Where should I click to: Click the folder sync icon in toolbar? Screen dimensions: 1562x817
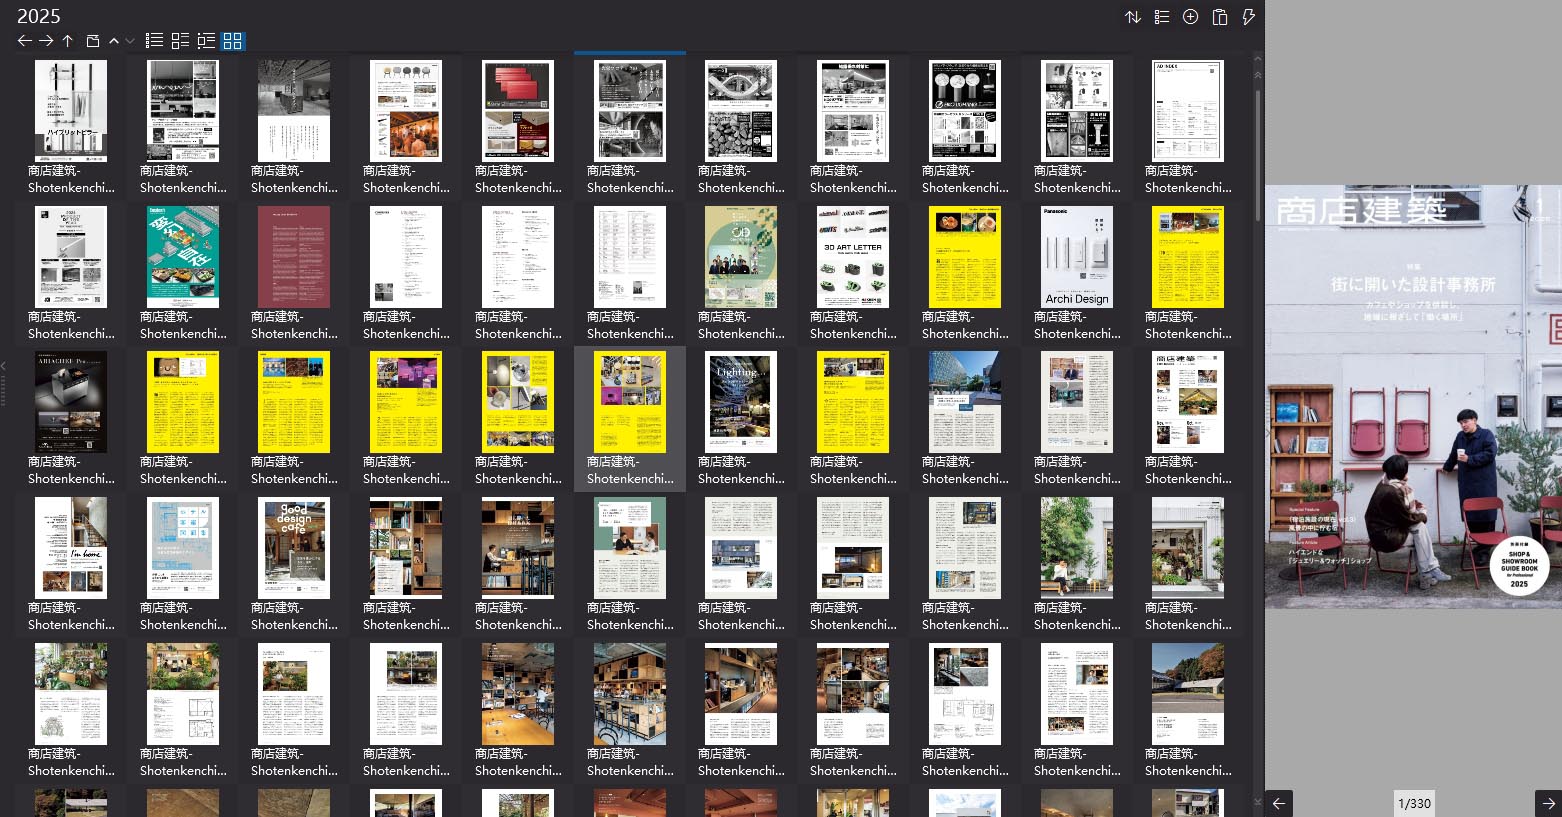93,41
